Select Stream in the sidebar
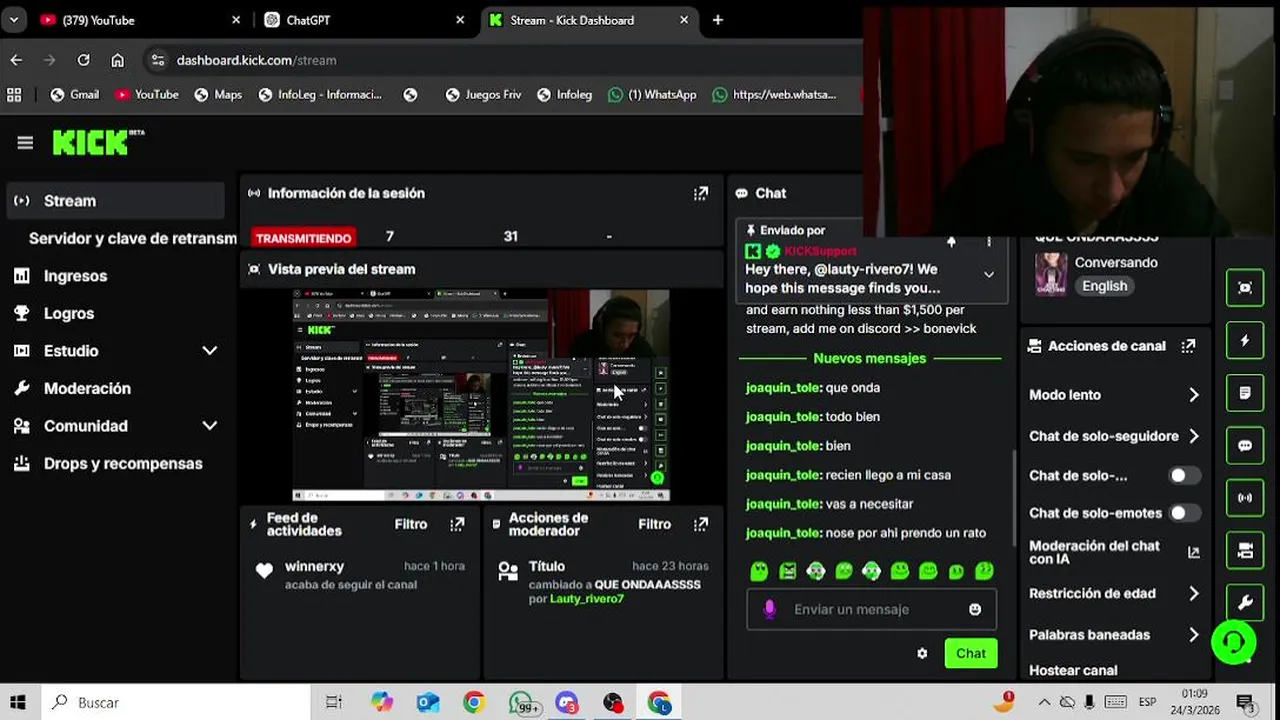The image size is (1280, 720). tap(116, 201)
